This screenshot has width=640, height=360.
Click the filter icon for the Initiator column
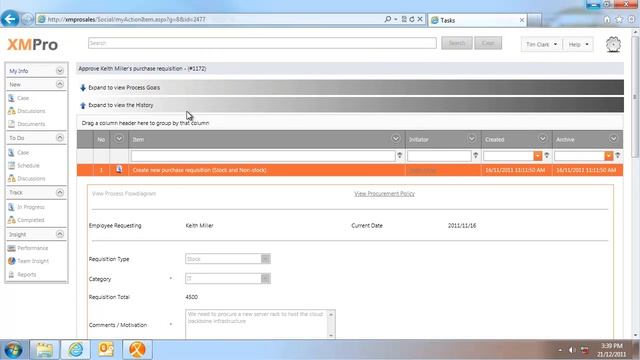(x=476, y=156)
